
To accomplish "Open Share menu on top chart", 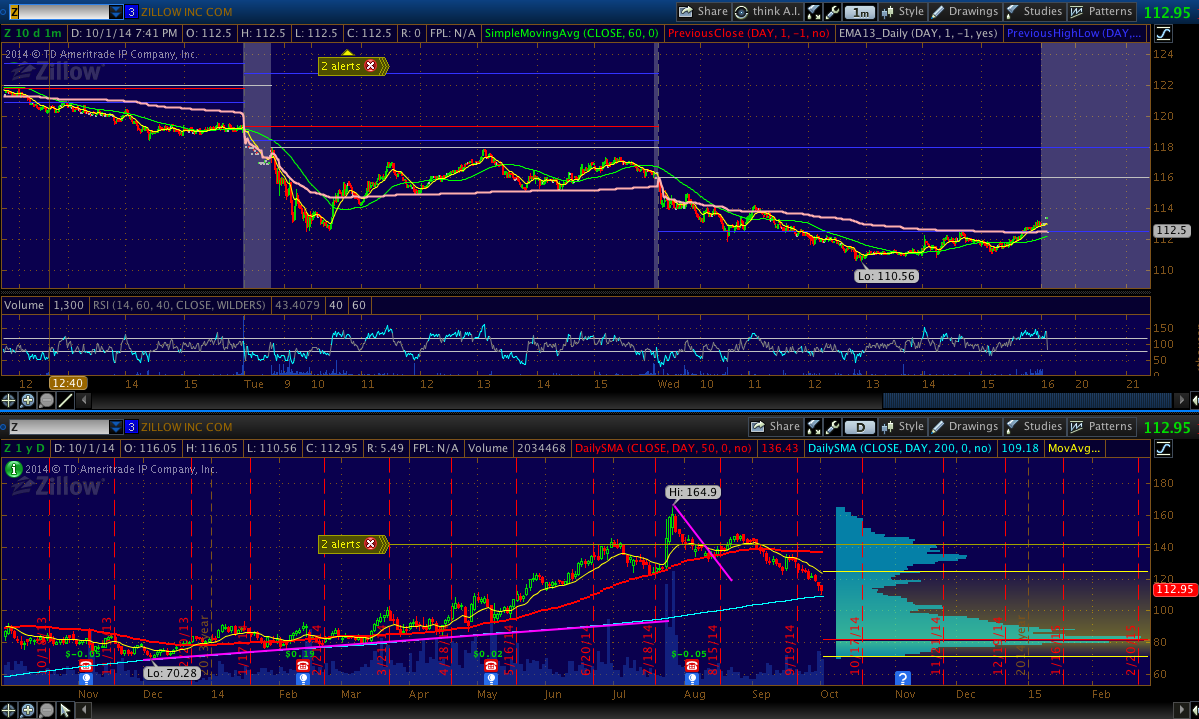I will (x=703, y=12).
